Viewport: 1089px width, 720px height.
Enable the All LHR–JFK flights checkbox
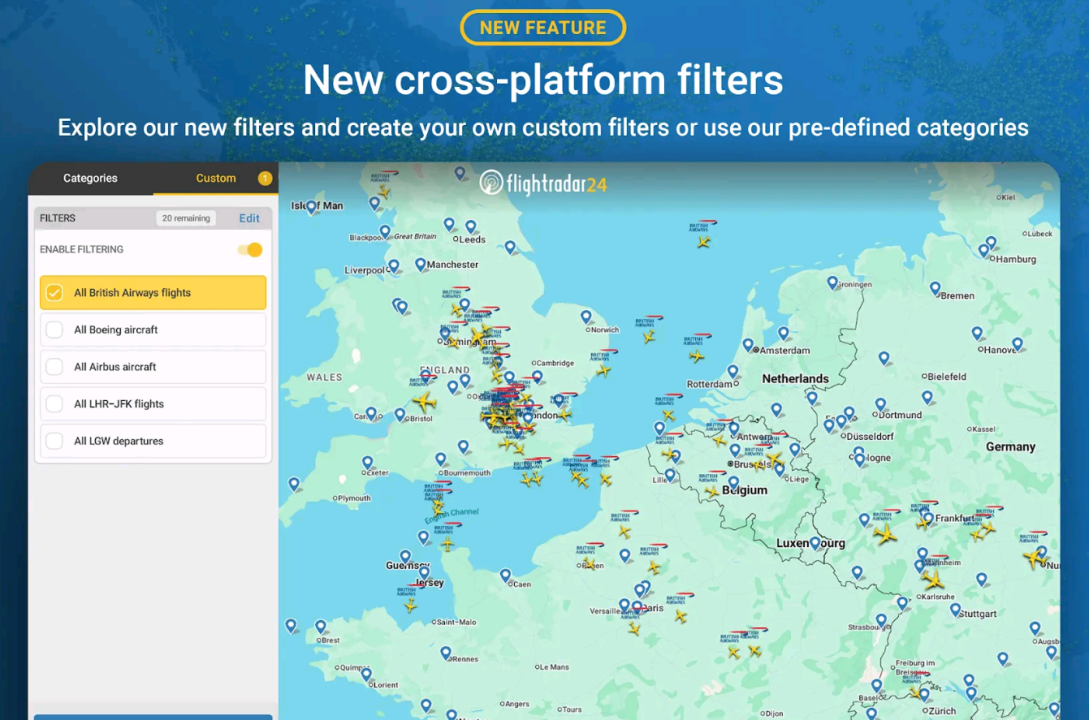pyautogui.click(x=54, y=404)
